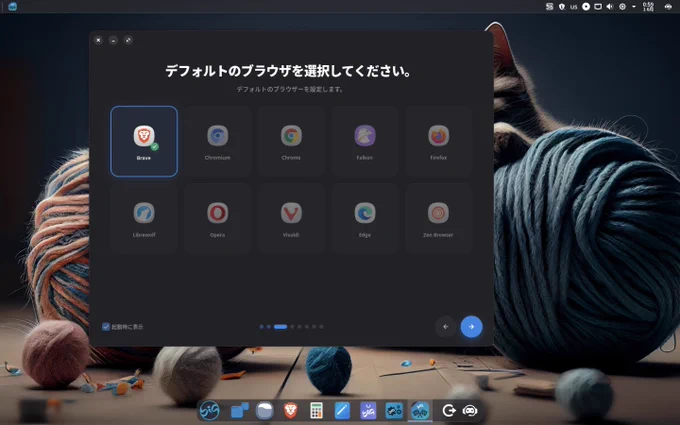680x425 pixels.
Task: Open the settings gears app in dock
Action: (394, 410)
